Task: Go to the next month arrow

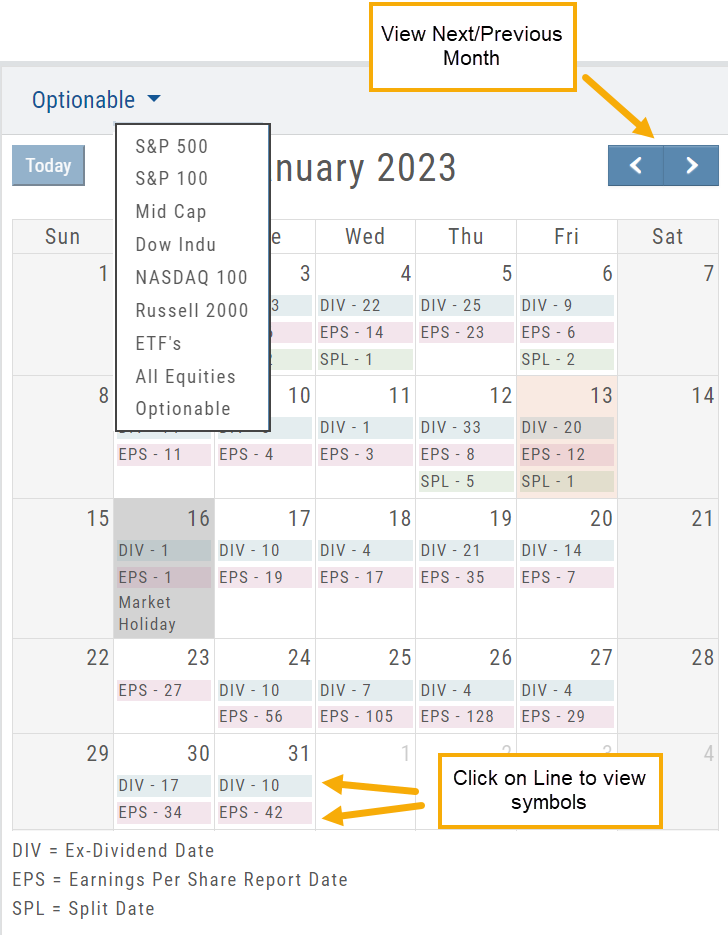Action: (691, 166)
